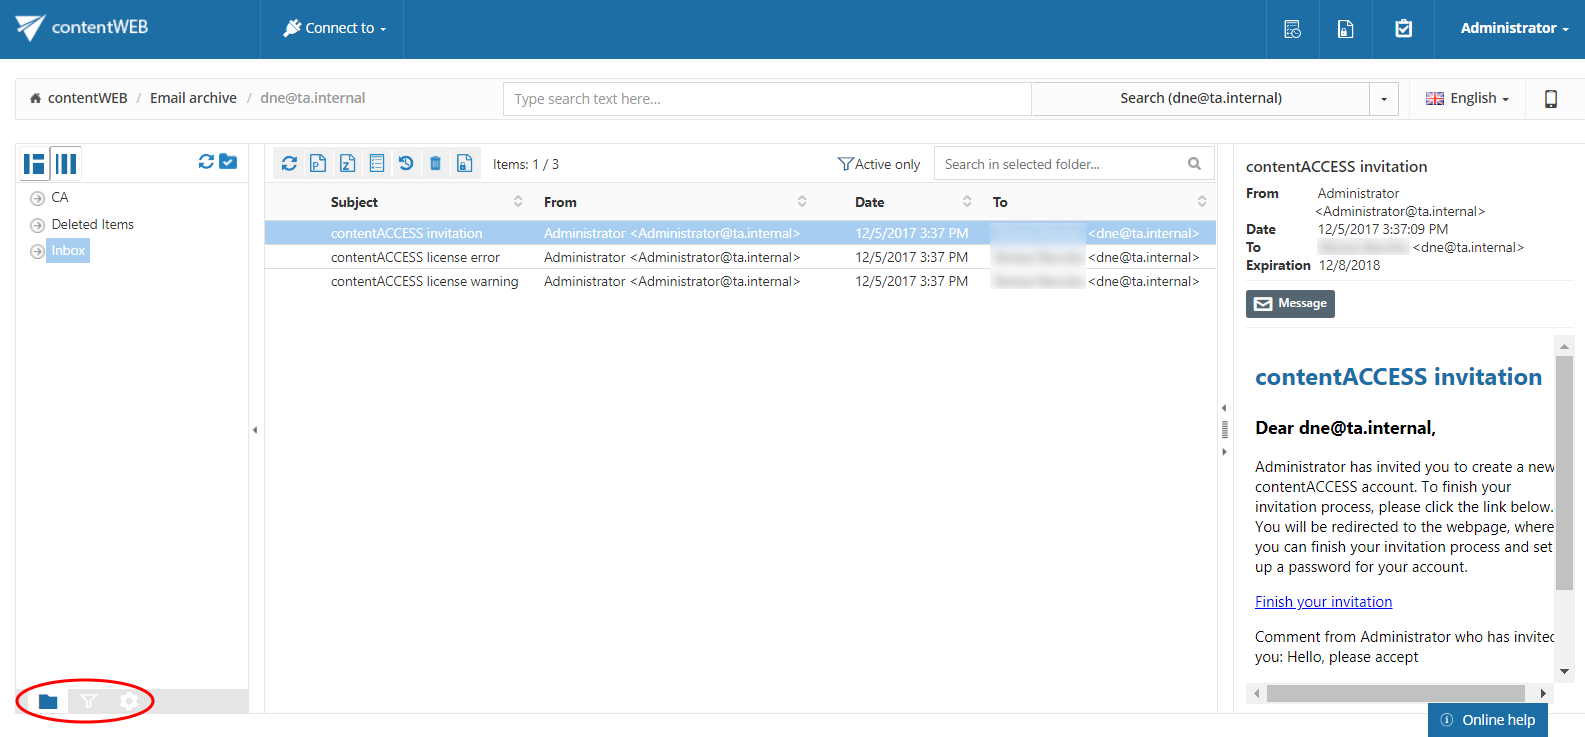Click the preview vertical scrollbar thumb
The height and width of the screenshot is (737, 1585).
1565,472
